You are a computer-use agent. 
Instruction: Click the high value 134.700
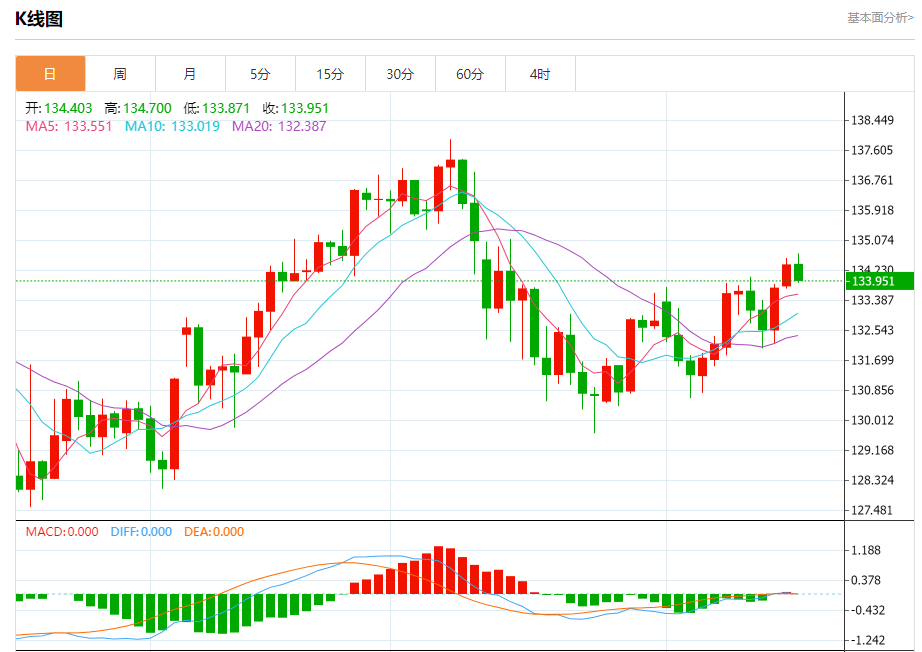click(x=147, y=108)
